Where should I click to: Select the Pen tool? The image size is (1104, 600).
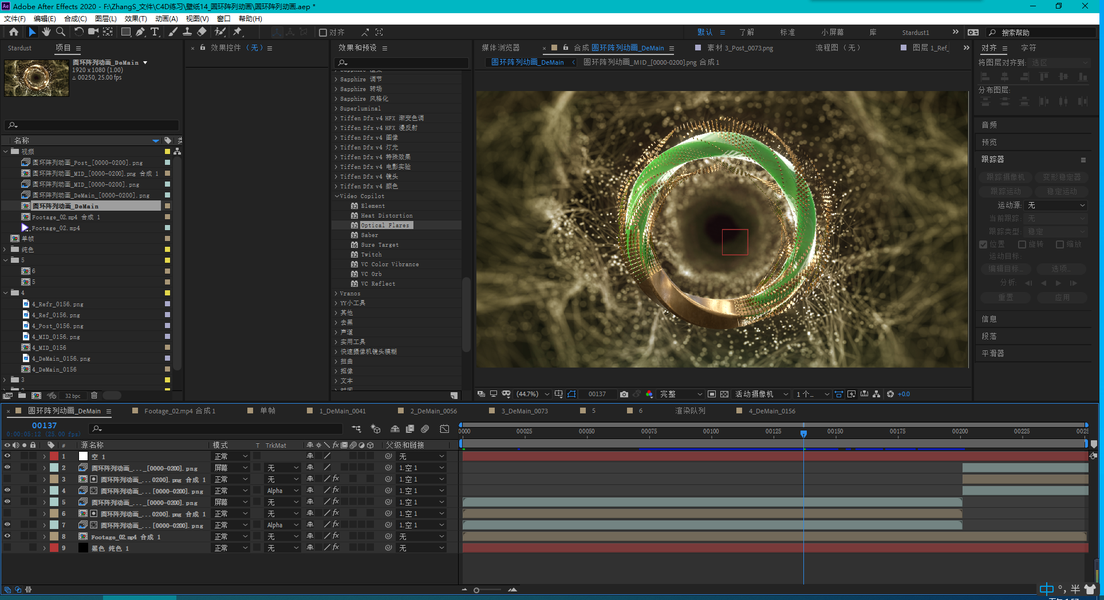(x=141, y=32)
